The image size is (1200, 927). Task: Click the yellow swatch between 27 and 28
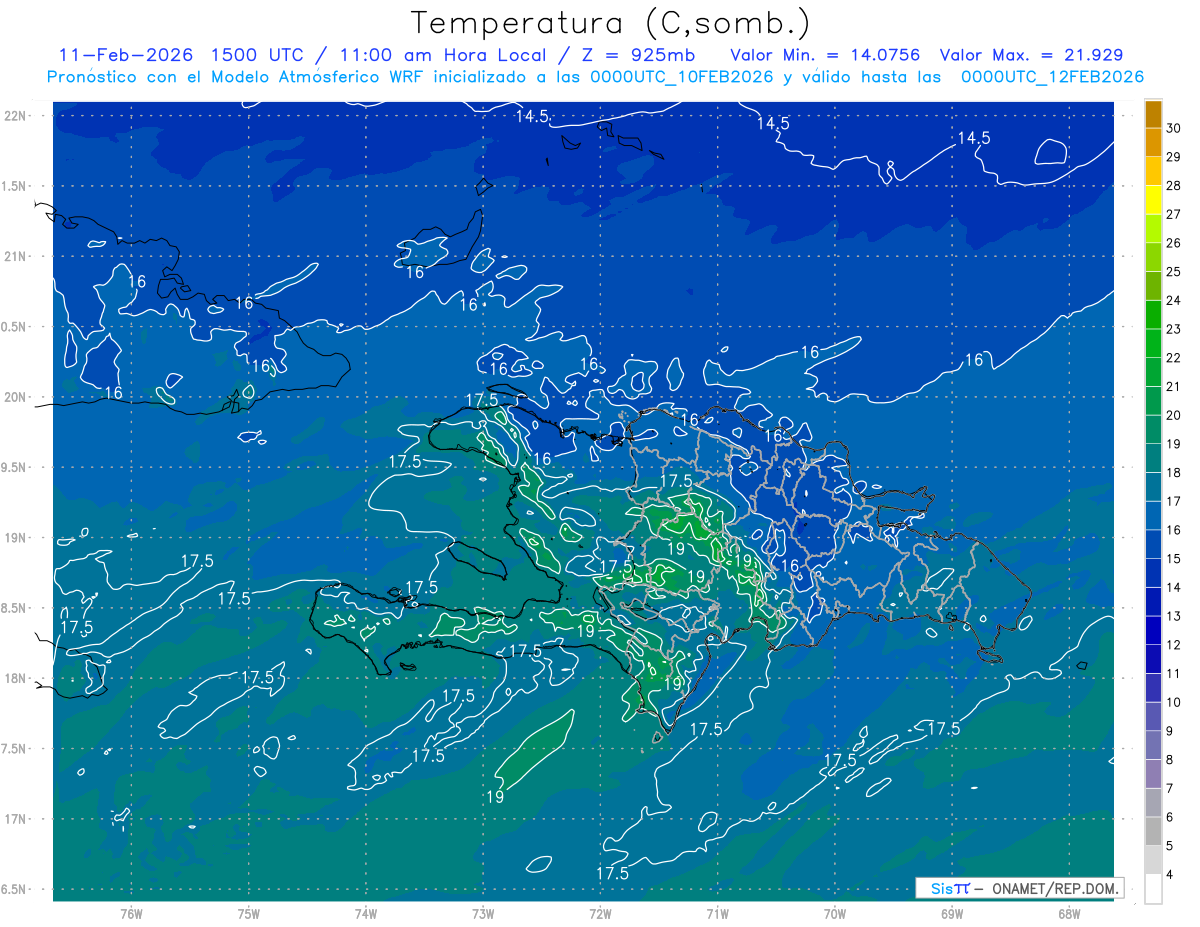pos(1153,199)
